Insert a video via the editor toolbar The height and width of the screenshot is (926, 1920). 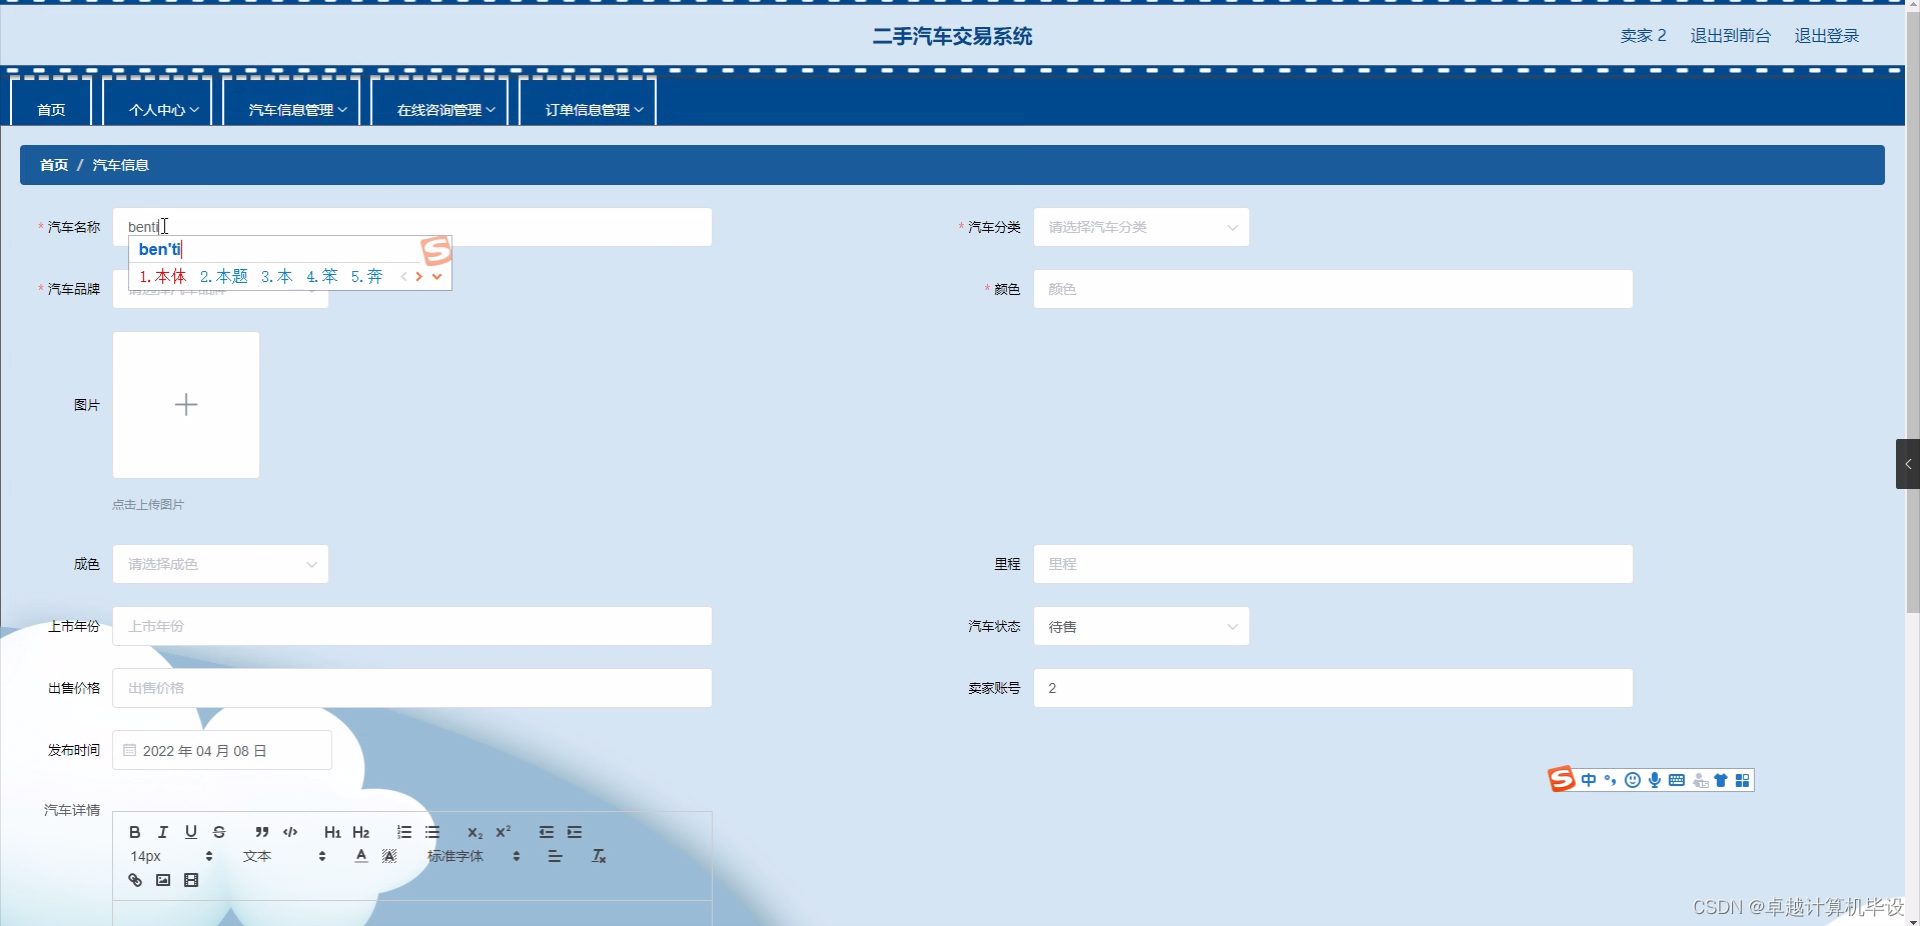pos(191,879)
